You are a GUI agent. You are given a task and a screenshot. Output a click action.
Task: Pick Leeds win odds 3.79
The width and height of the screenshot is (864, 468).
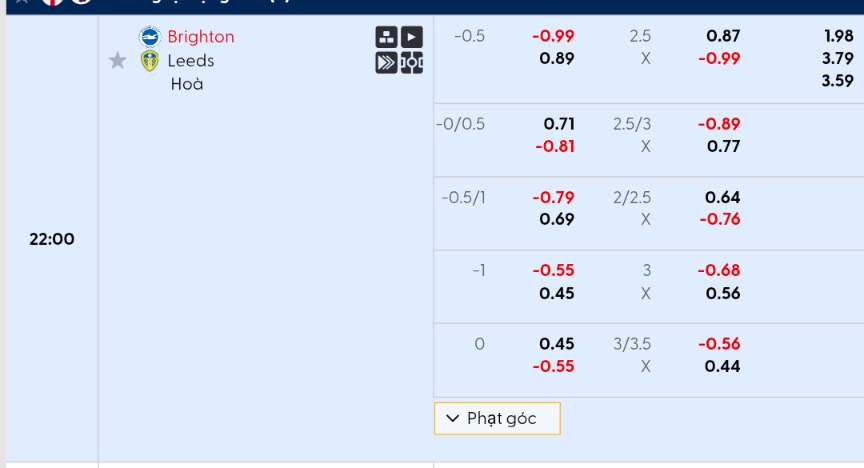[x=837, y=58]
